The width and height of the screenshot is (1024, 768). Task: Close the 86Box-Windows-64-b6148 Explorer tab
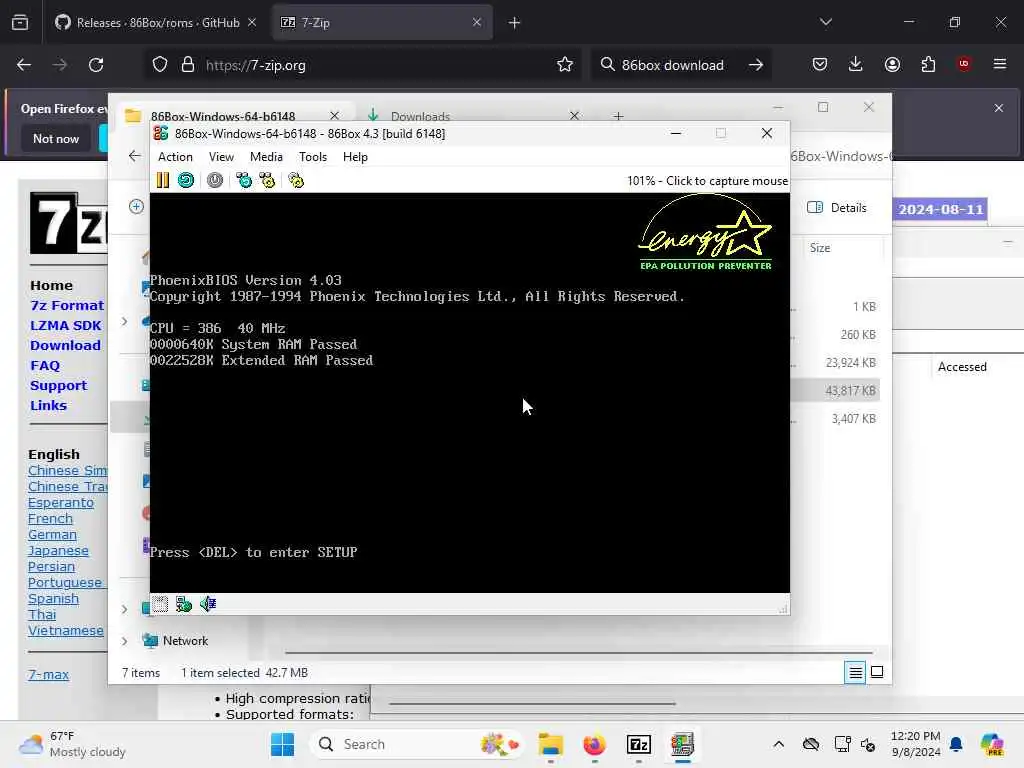coord(334,116)
